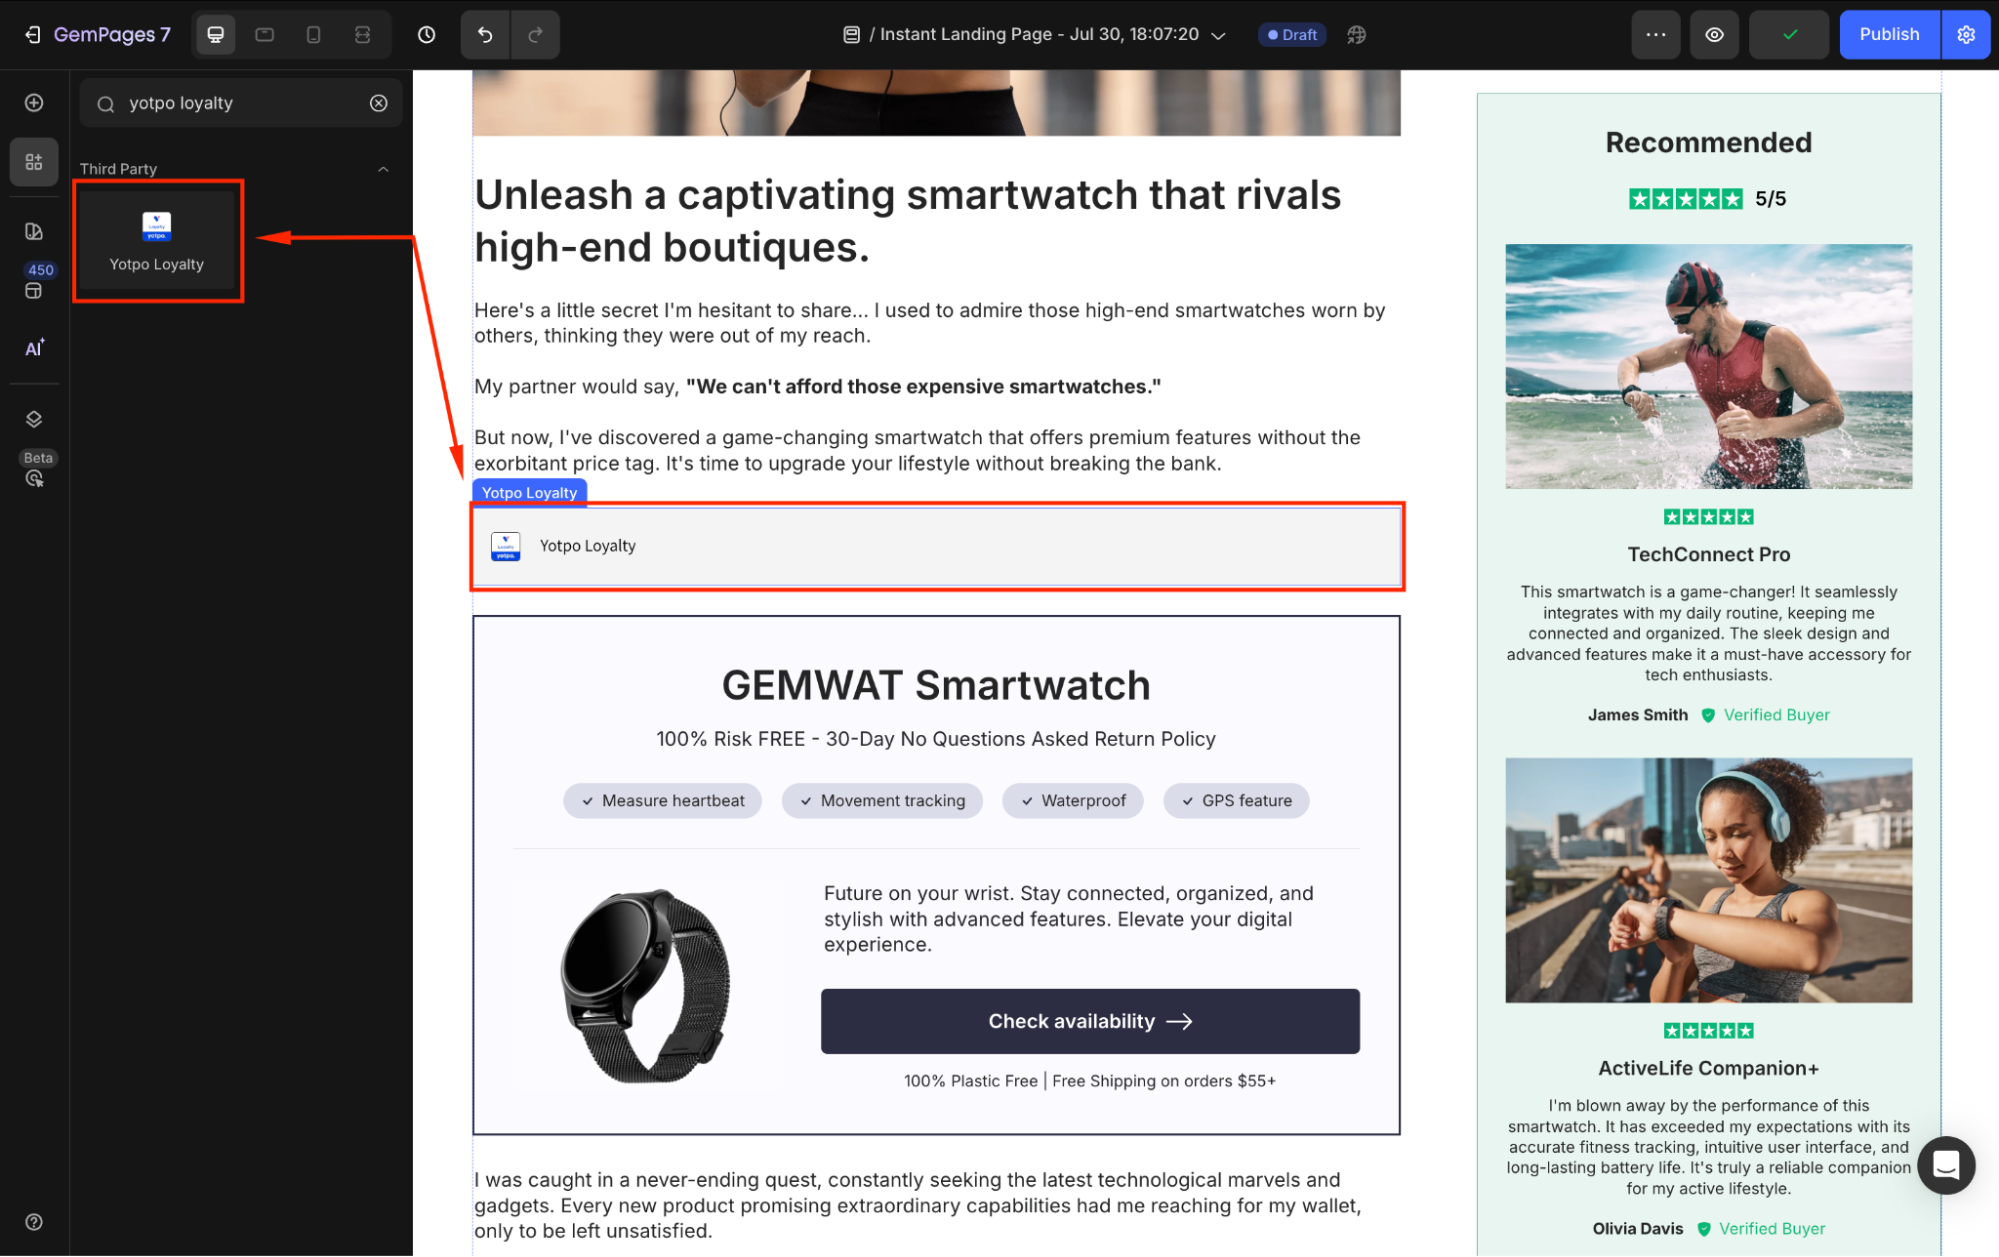Open the layers panel icon
This screenshot has height=1257, width=1999.
(x=34, y=419)
